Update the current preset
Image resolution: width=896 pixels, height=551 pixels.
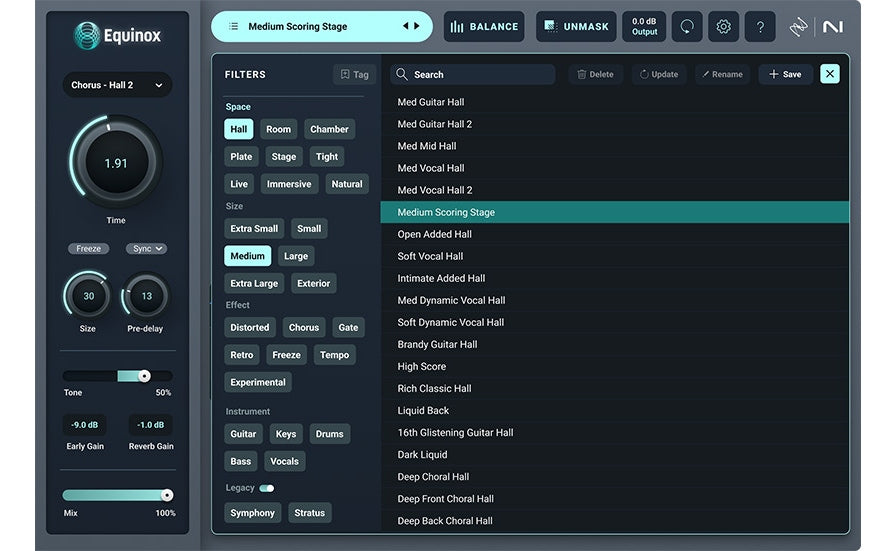tap(659, 74)
